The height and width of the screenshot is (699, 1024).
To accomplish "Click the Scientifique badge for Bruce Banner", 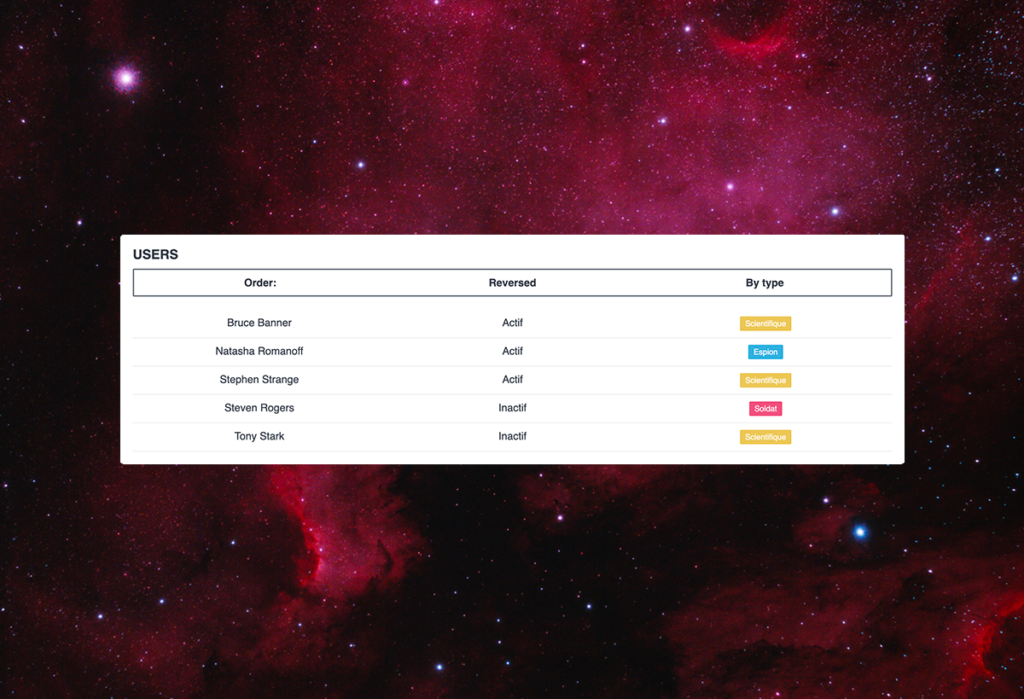I will 765,323.
